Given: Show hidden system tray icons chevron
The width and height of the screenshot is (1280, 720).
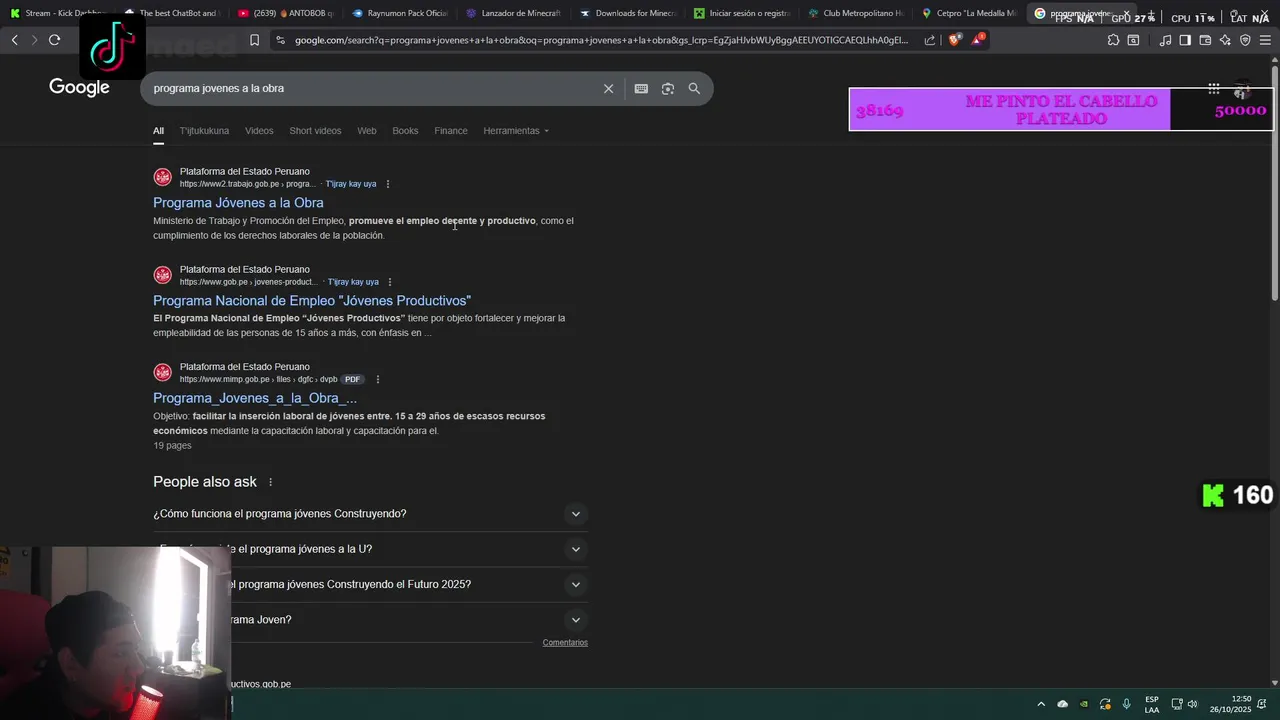Looking at the screenshot, I should pyautogui.click(x=1041, y=704).
